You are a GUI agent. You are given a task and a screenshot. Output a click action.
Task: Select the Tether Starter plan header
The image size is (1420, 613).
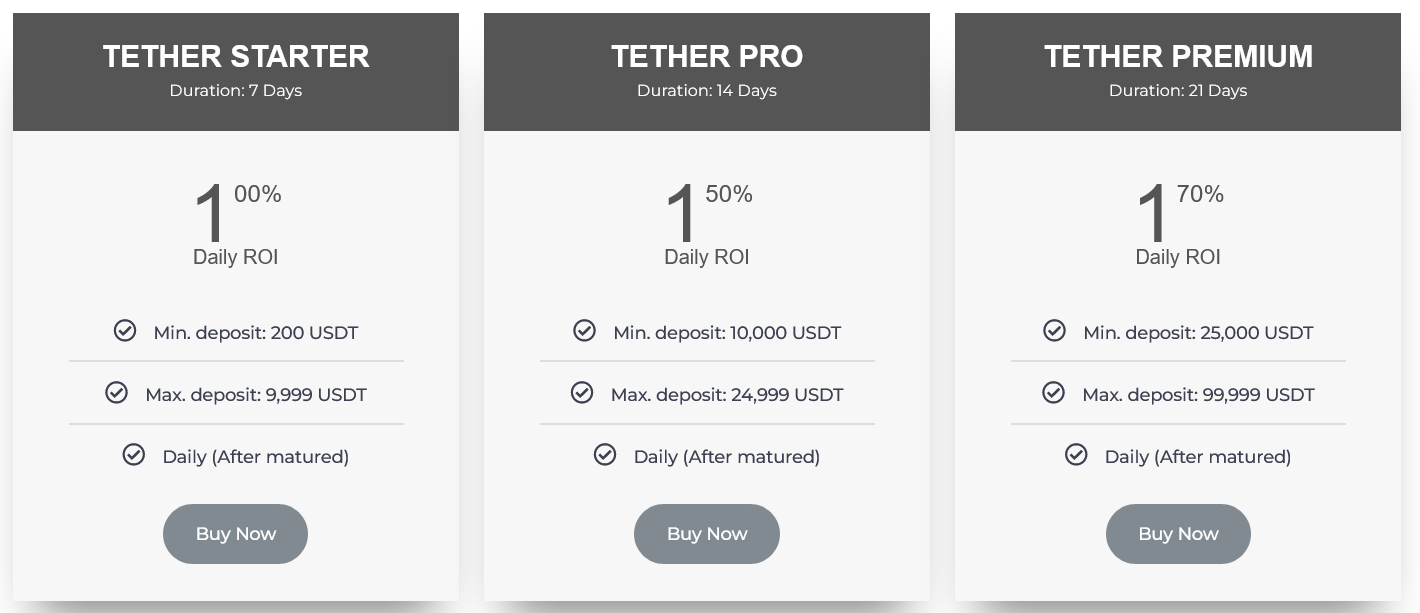pyautogui.click(x=236, y=57)
